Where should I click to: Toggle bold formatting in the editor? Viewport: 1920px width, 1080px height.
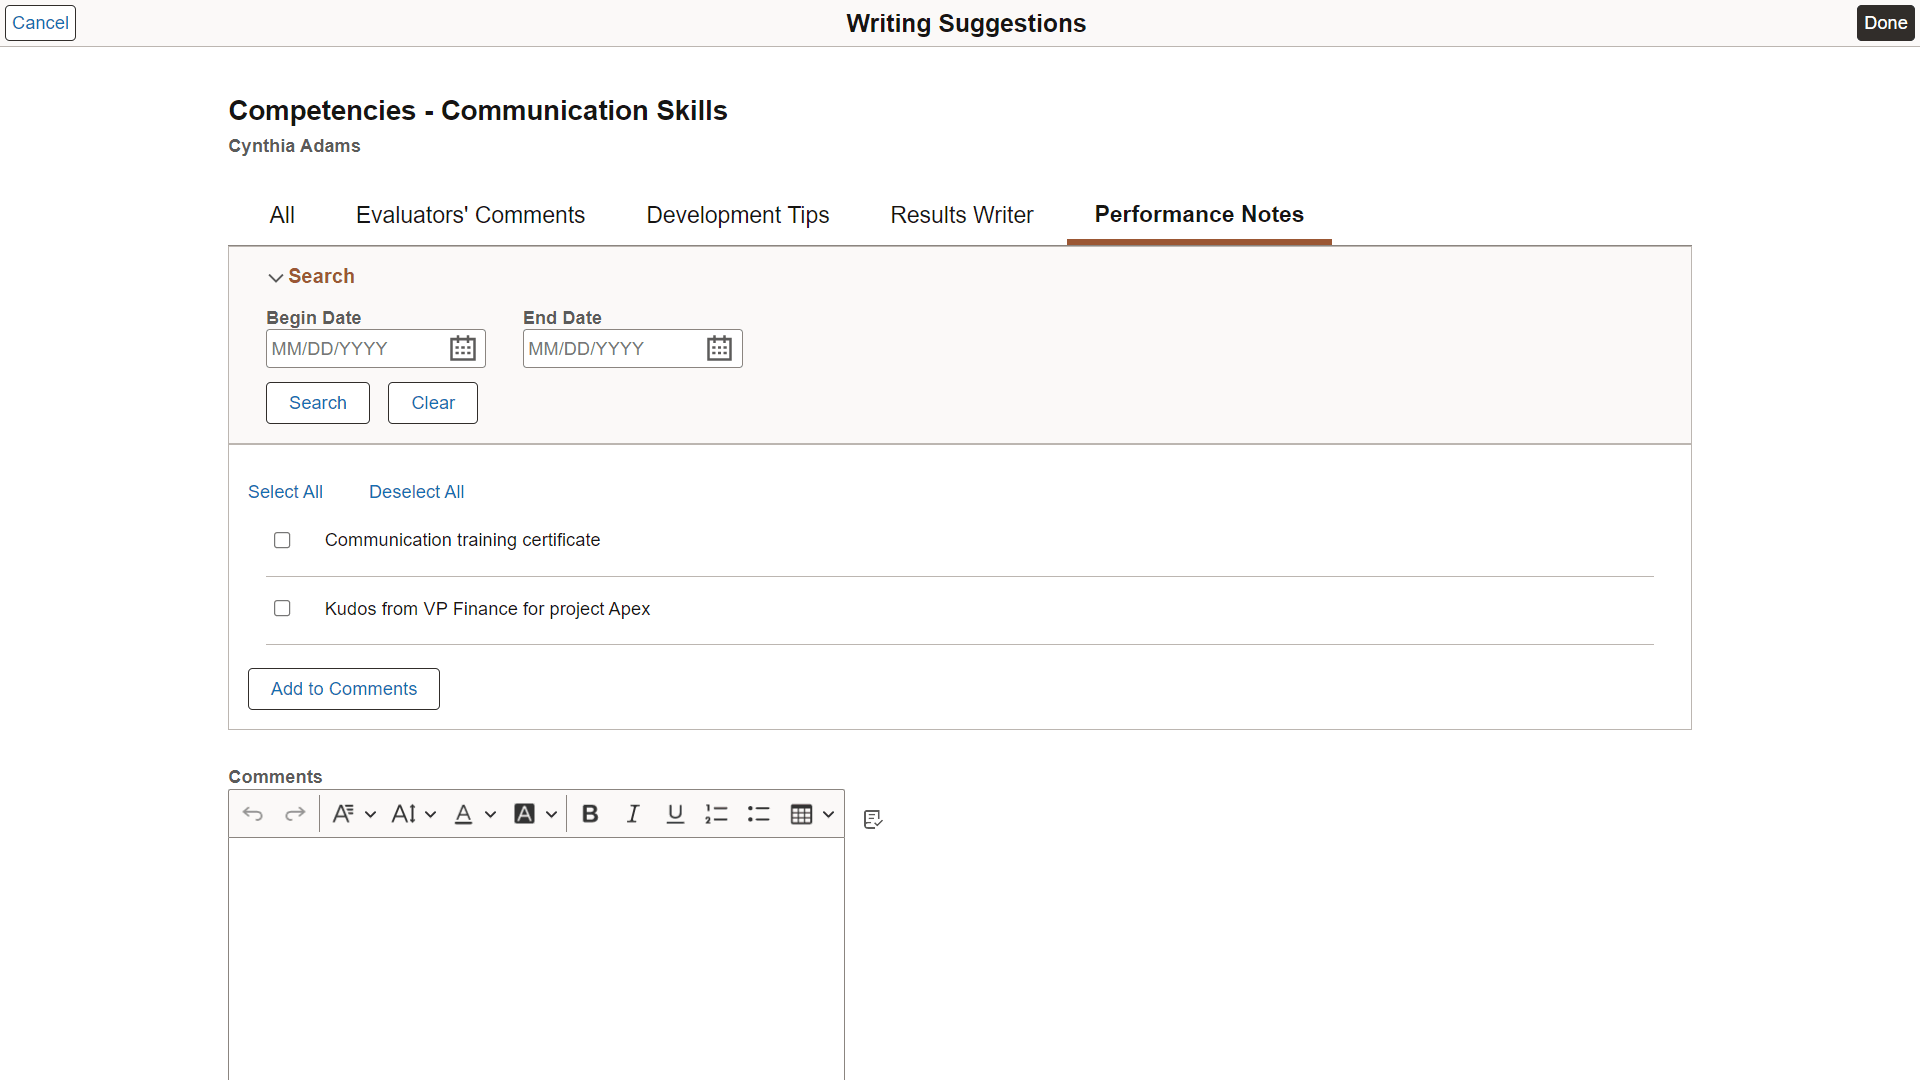point(590,814)
